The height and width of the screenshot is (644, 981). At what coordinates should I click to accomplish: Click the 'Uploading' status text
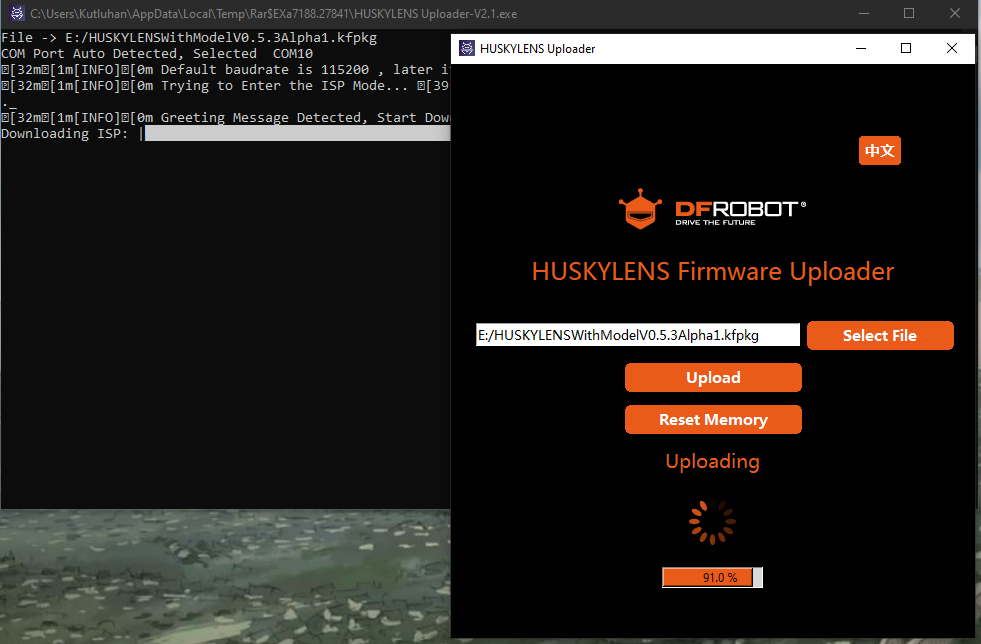[713, 462]
